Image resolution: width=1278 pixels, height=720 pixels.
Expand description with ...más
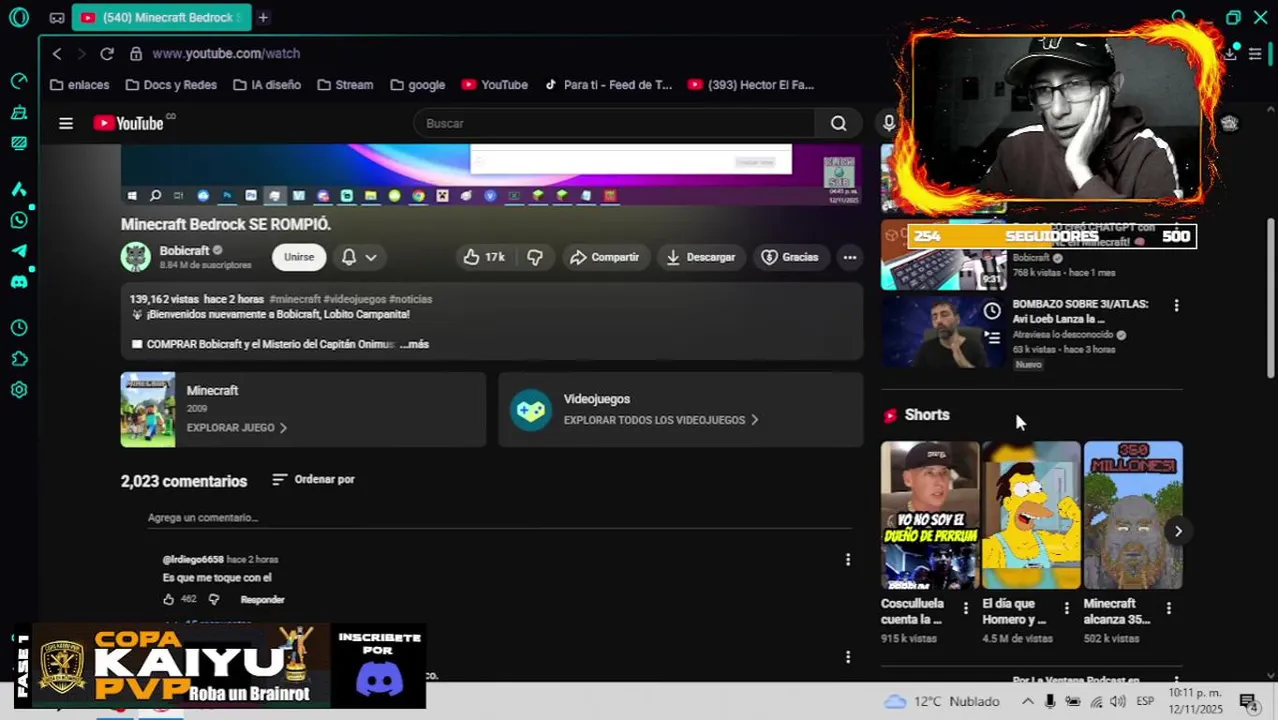(x=414, y=344)
